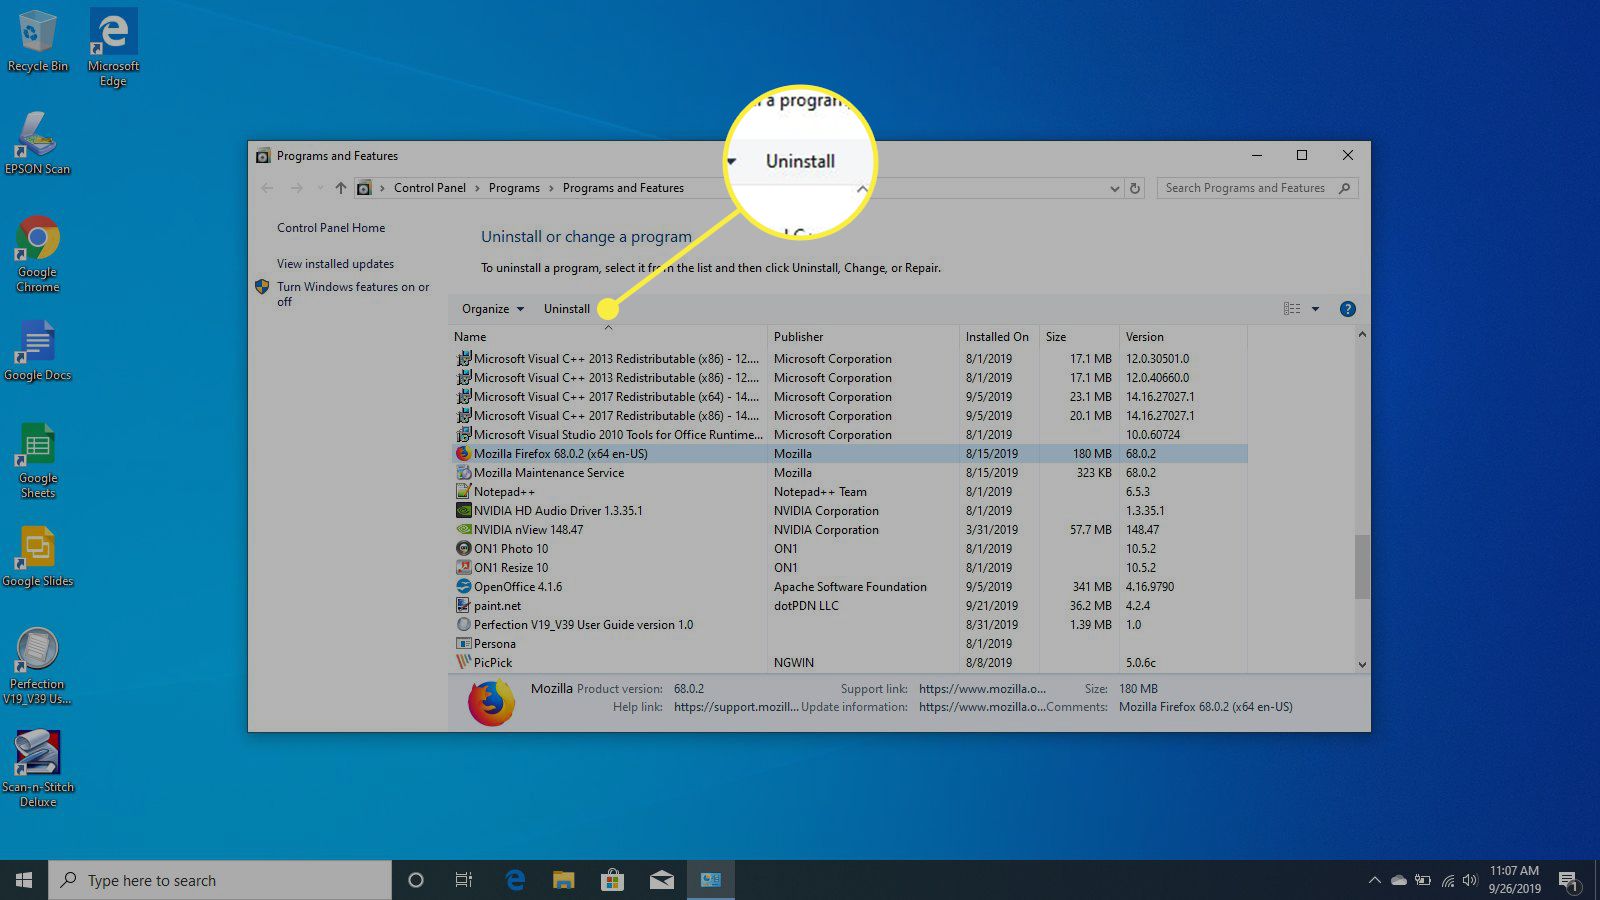This screenshot has width=1600, height=900.
Task: Click the speaker icon in the system tray
Action: click(1469, 880)
